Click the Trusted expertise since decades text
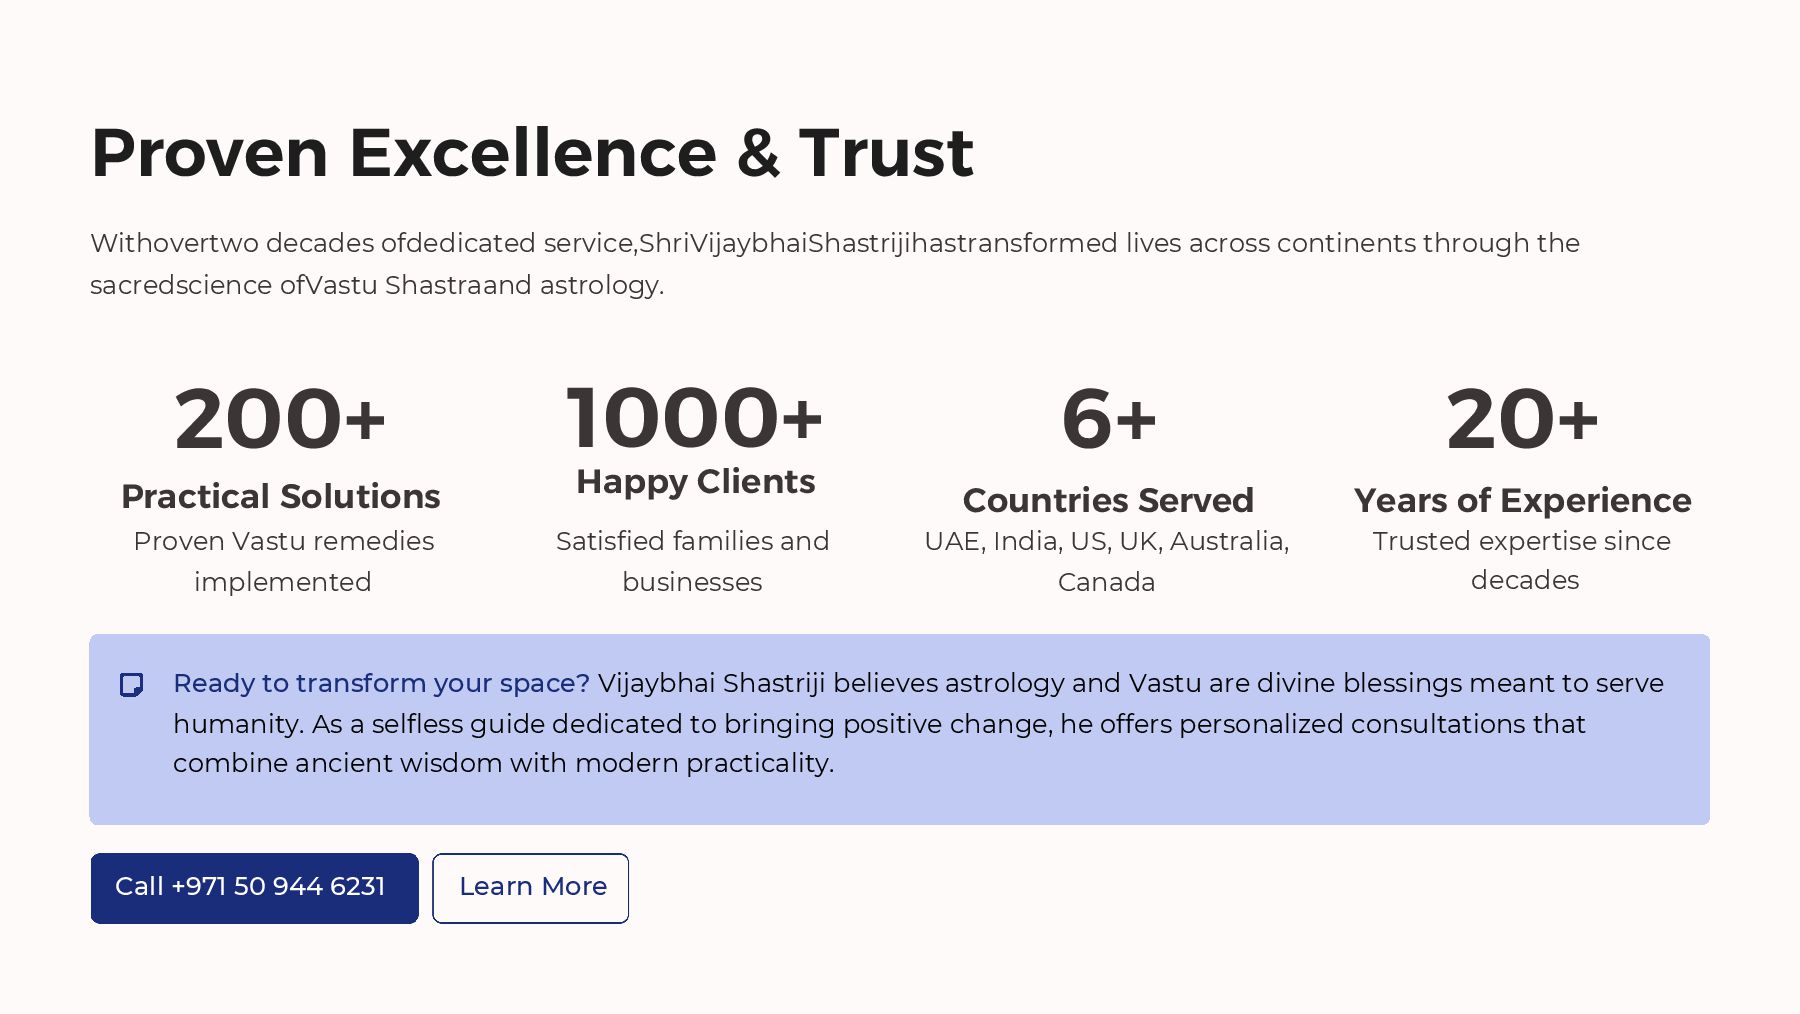Image resolution: width=1800 pixels, height=1014 pixels. (1522, 560)
